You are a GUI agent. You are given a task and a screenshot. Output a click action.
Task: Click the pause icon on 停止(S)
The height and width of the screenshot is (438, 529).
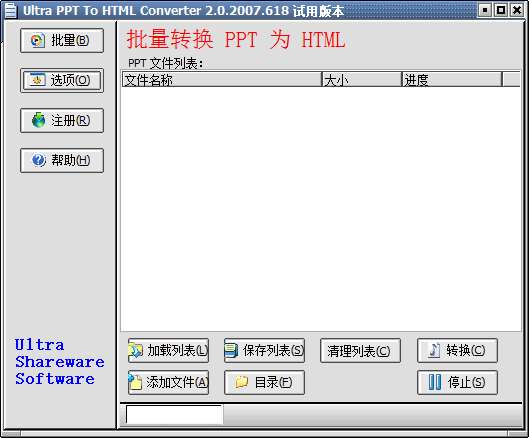click(x=435, y=382)
